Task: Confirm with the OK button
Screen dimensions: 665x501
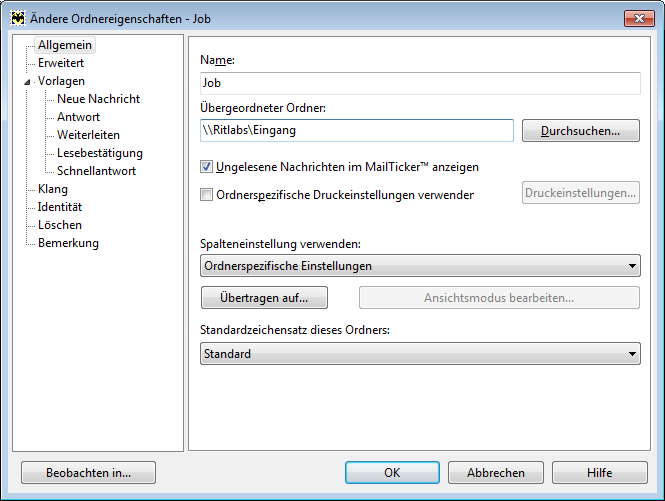Action: pyautogui.click(x=392, y=473)
